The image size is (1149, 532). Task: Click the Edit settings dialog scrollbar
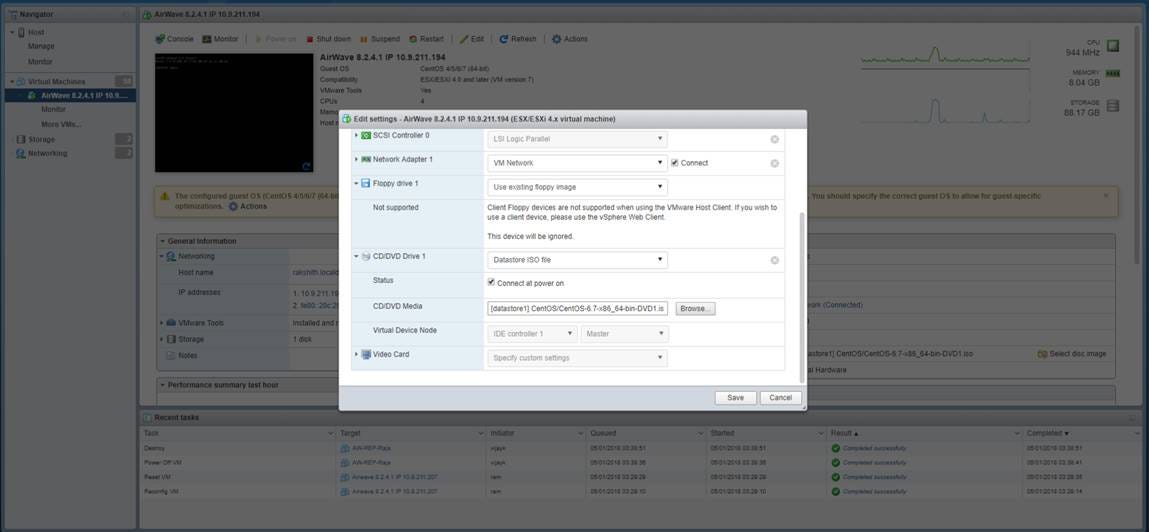pos(802,297)
